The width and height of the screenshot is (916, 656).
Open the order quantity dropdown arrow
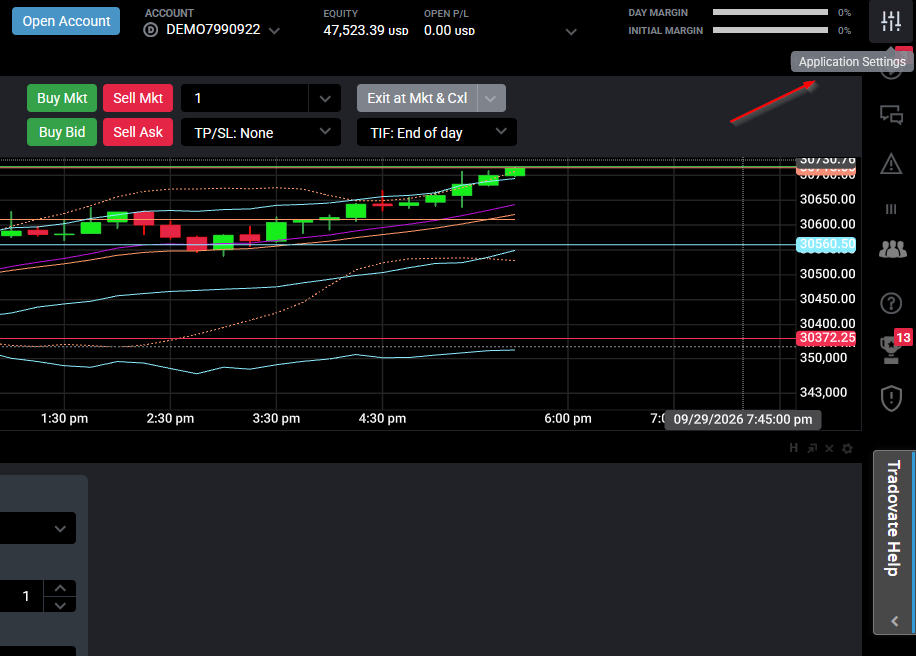[325, 98]
